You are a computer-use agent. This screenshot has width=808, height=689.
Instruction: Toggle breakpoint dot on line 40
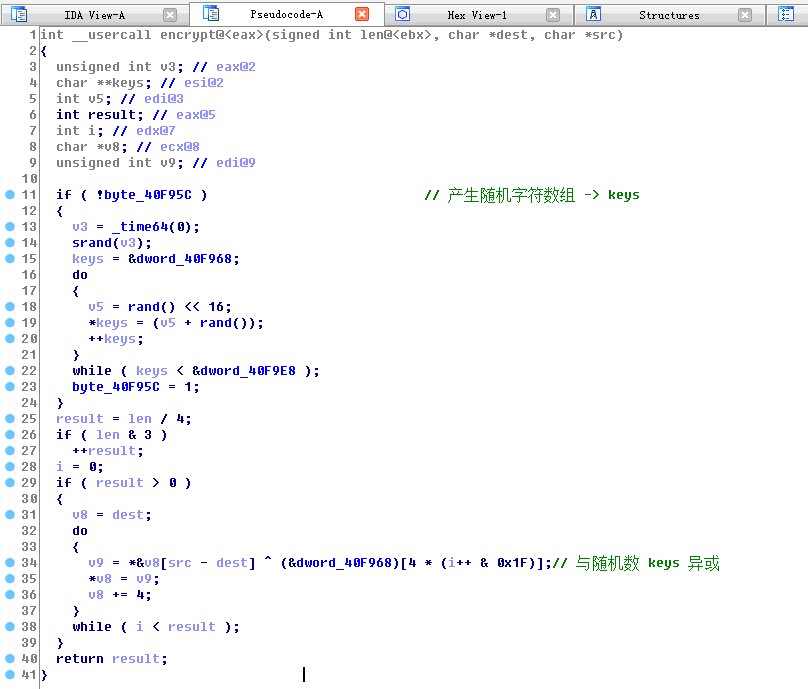coord(10,659)
